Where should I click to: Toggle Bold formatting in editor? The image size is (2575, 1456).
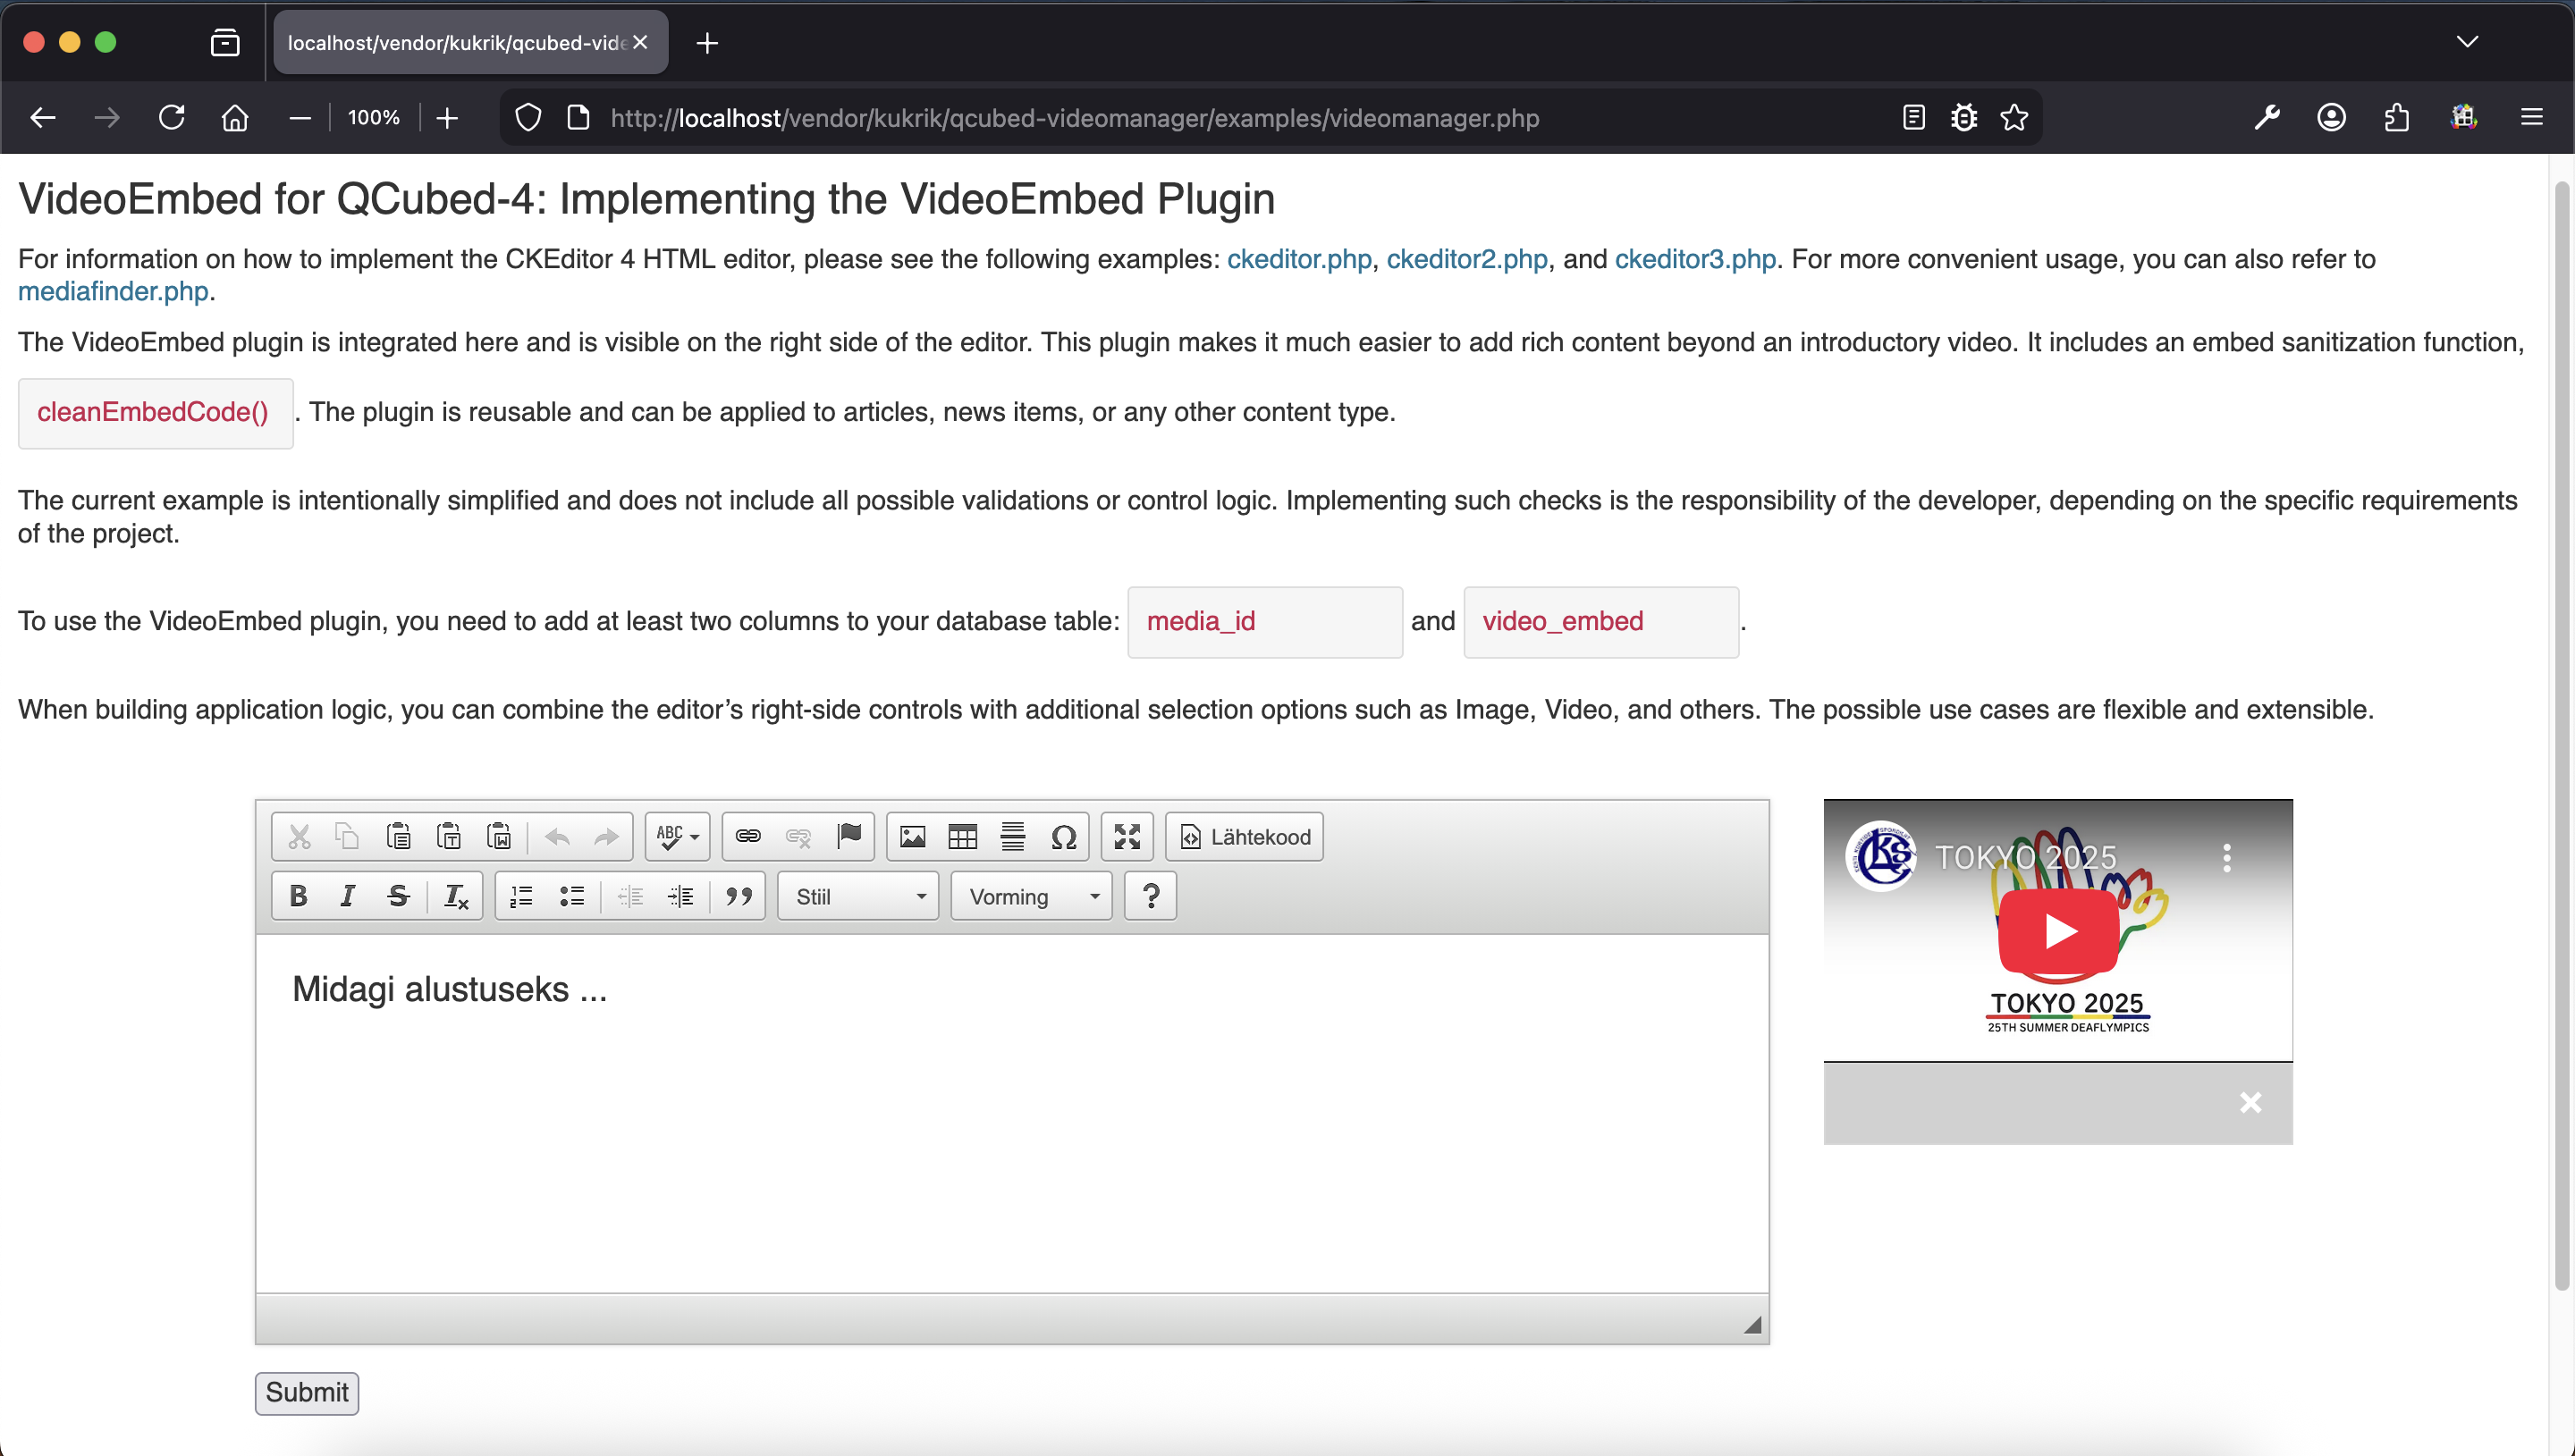(298, 896)
